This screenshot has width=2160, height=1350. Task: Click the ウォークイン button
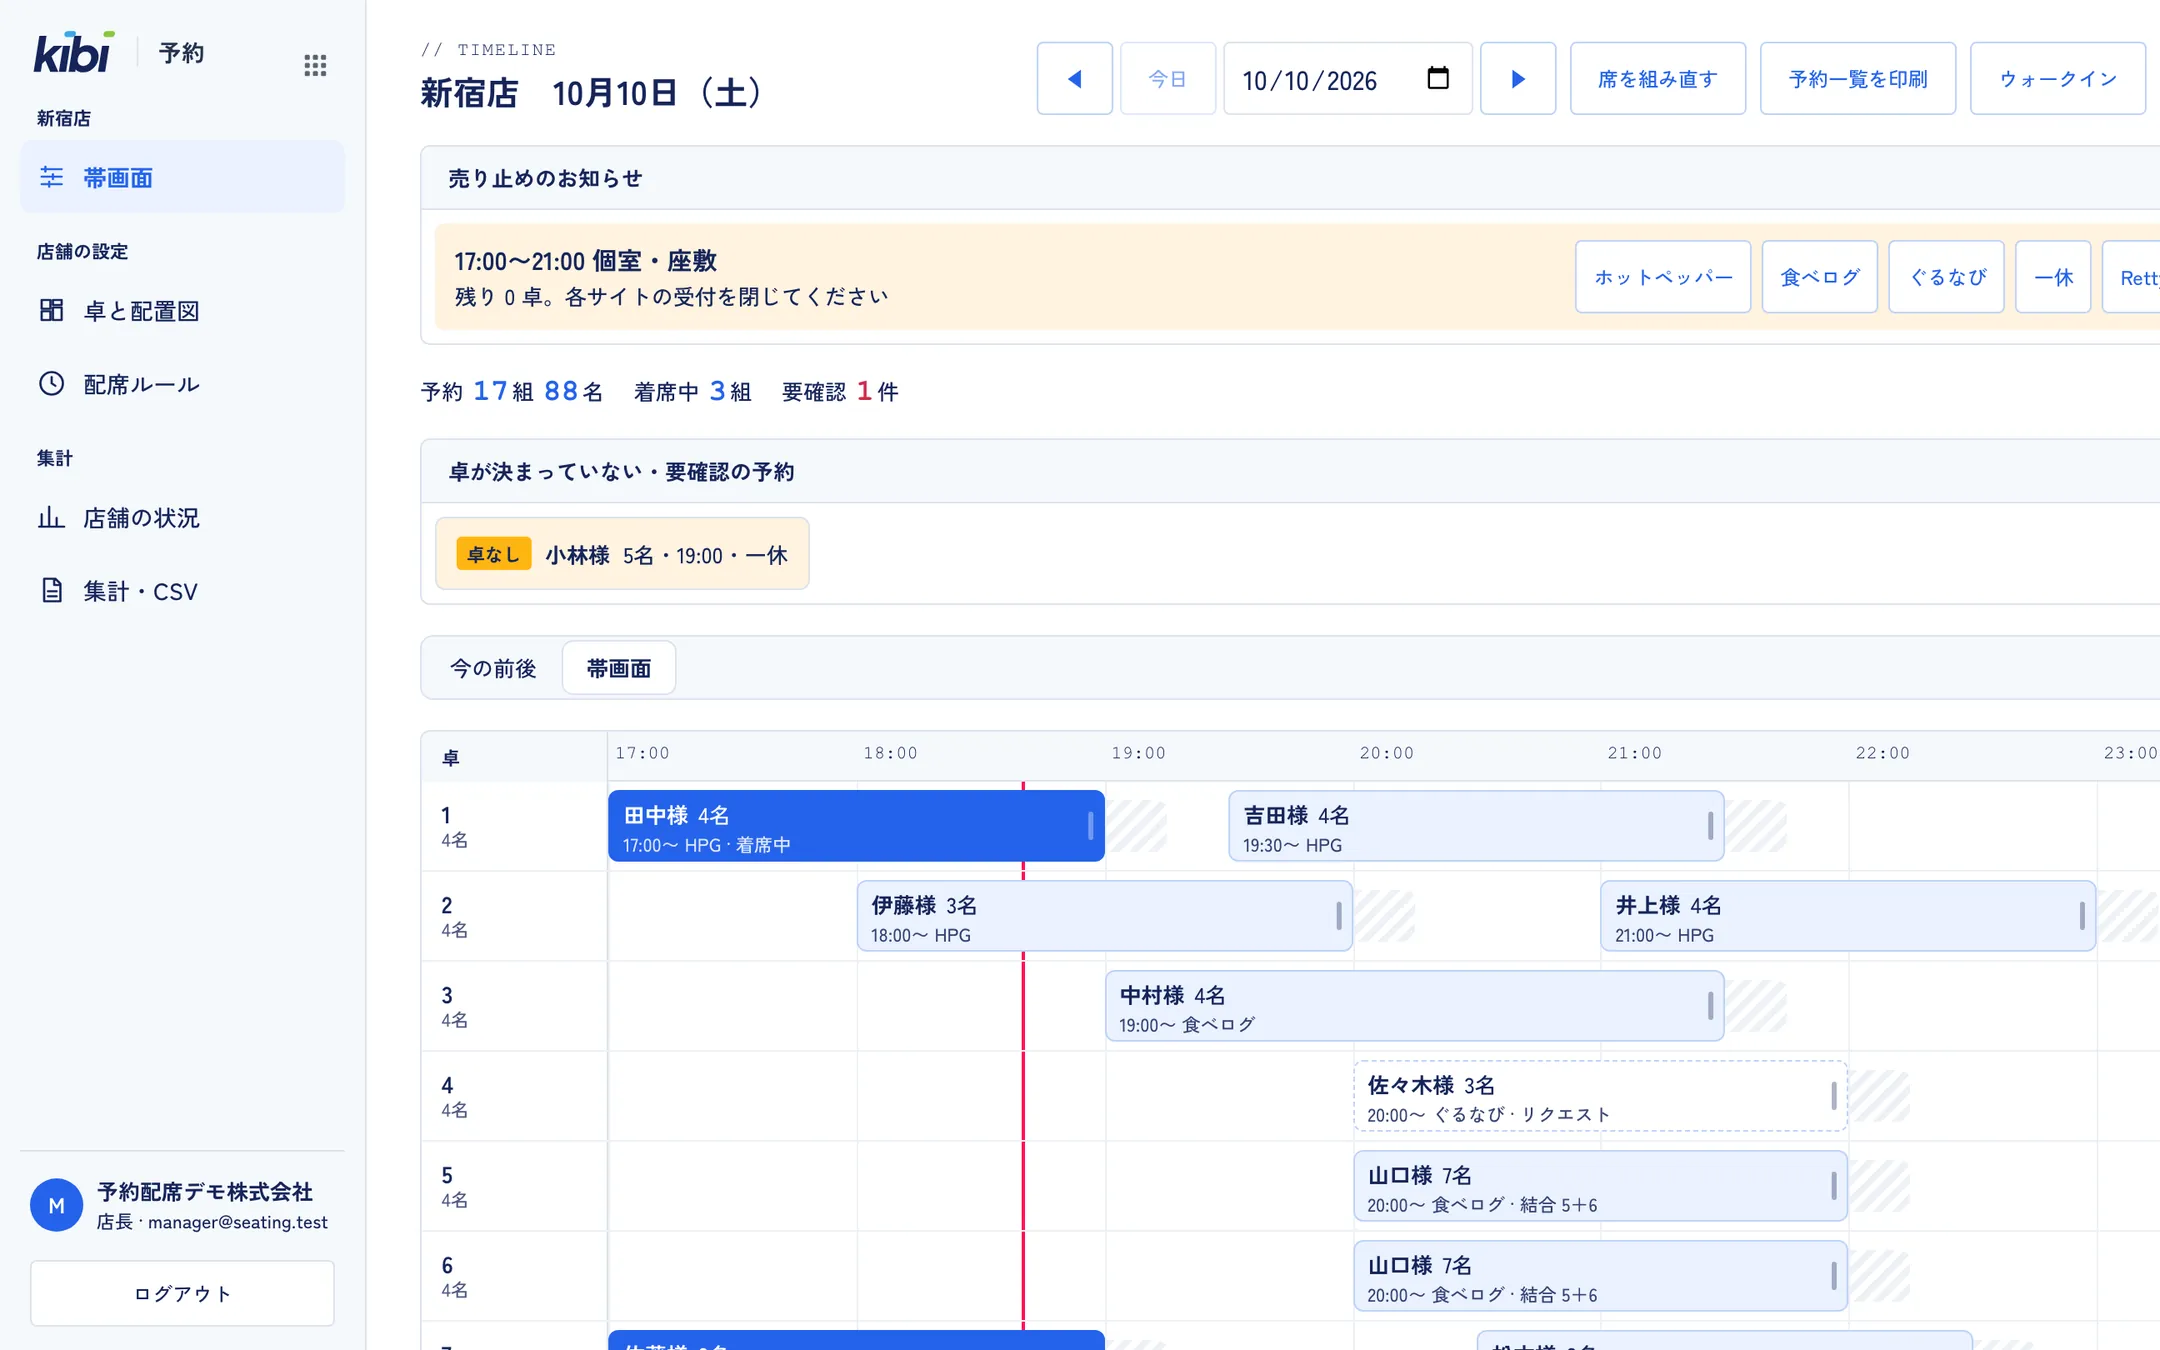click(2057, 78)
